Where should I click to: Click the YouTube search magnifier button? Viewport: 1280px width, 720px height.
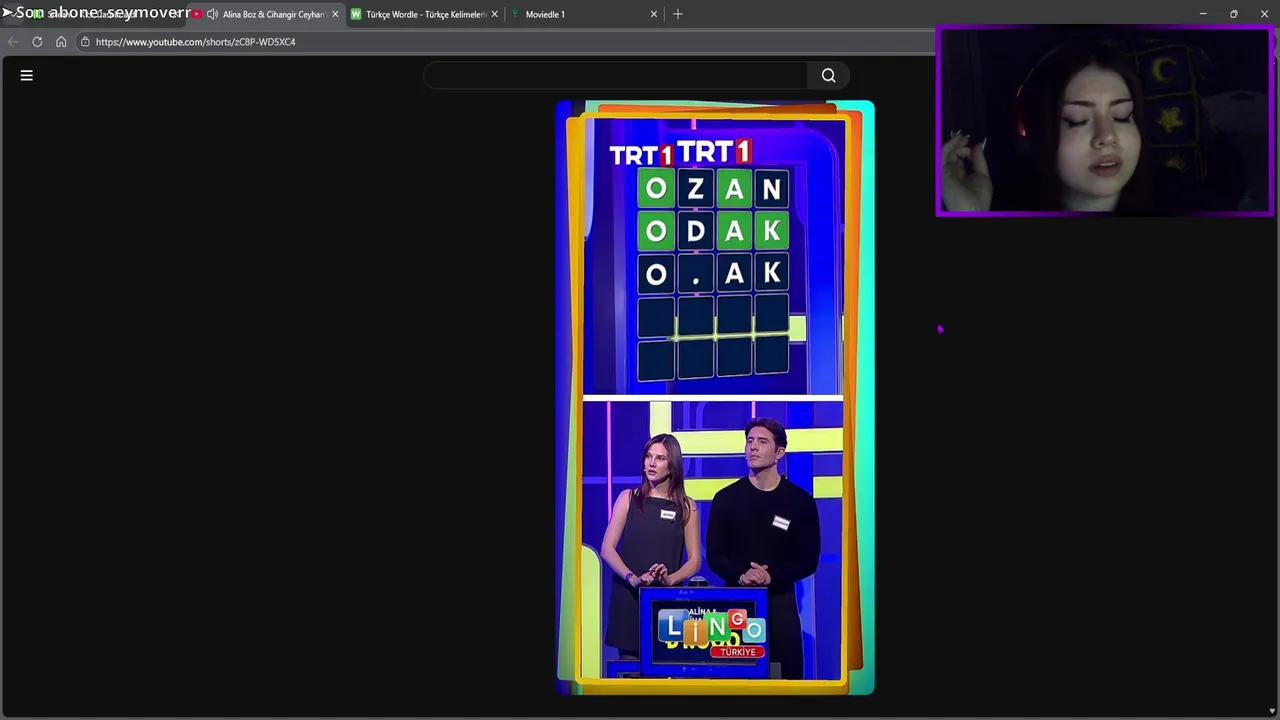point(828,75)
